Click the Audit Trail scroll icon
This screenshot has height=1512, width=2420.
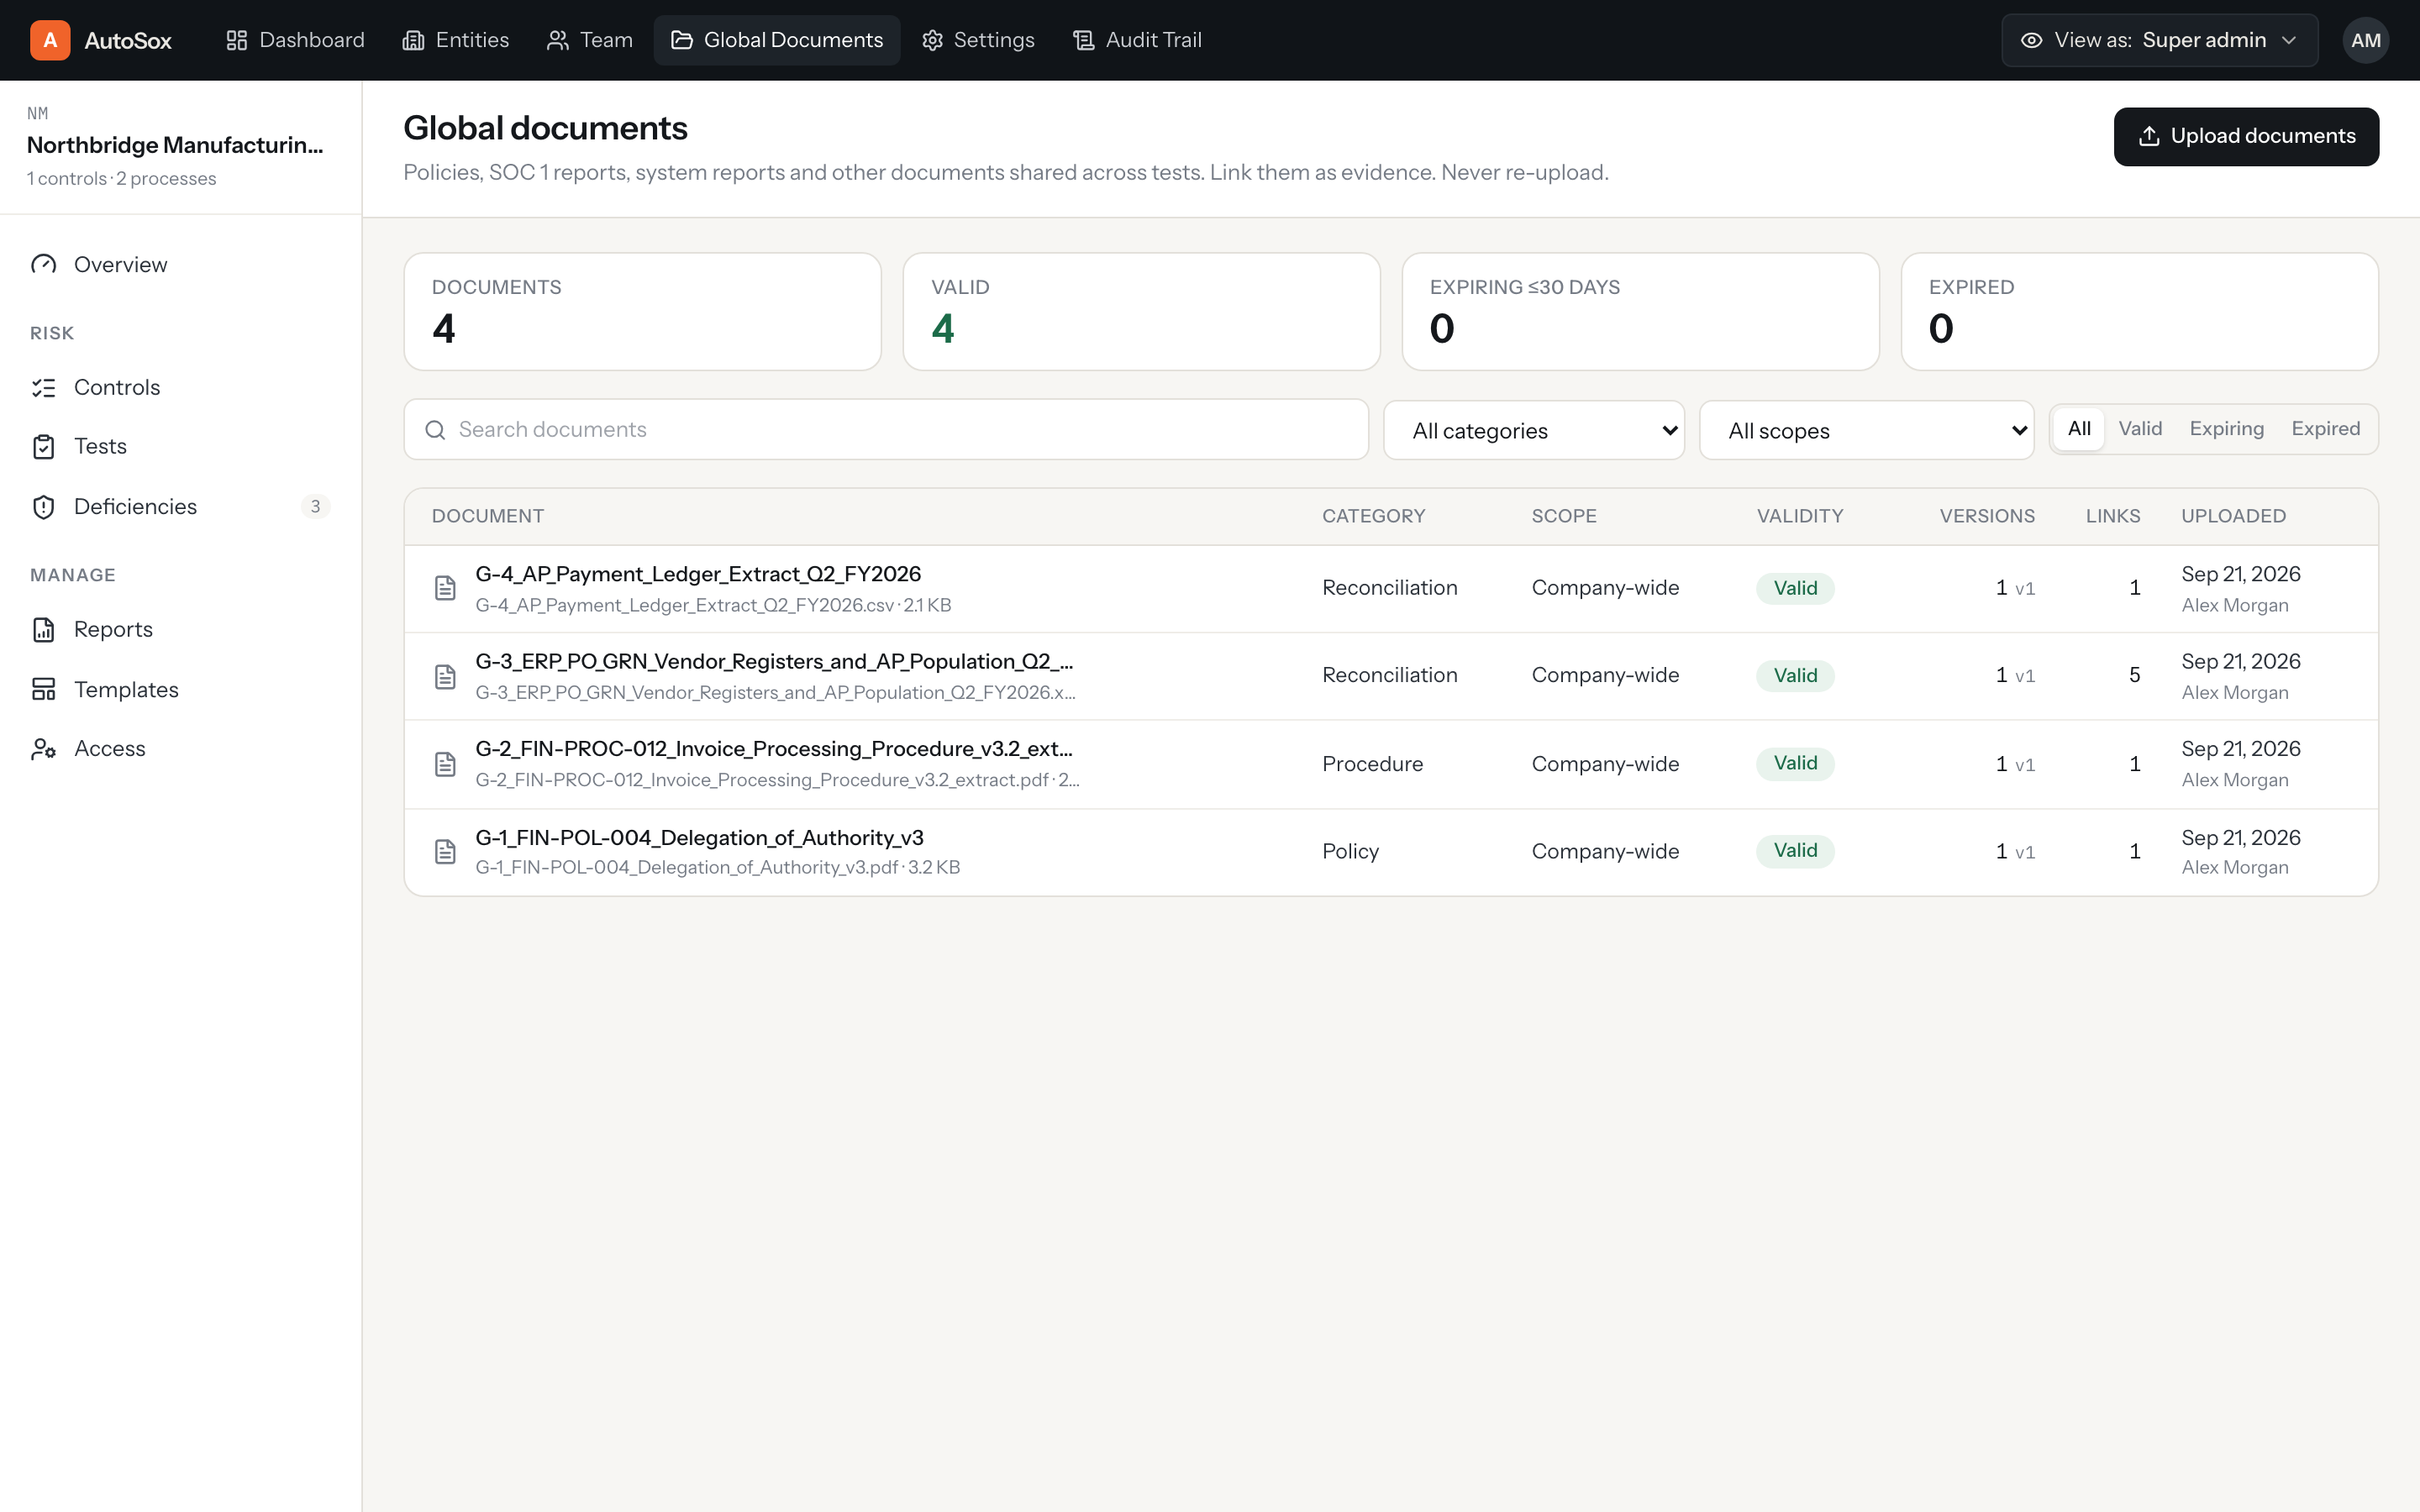[1084, 40]
